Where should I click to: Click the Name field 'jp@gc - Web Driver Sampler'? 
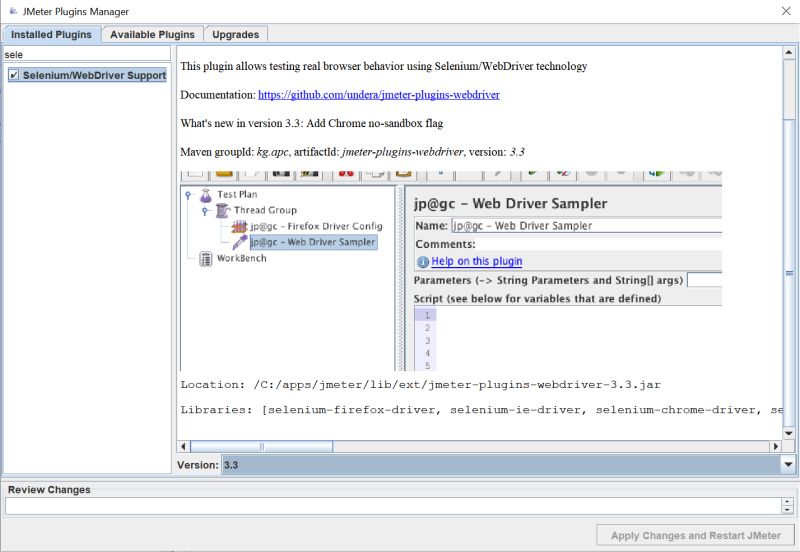(x=586, y=225)
